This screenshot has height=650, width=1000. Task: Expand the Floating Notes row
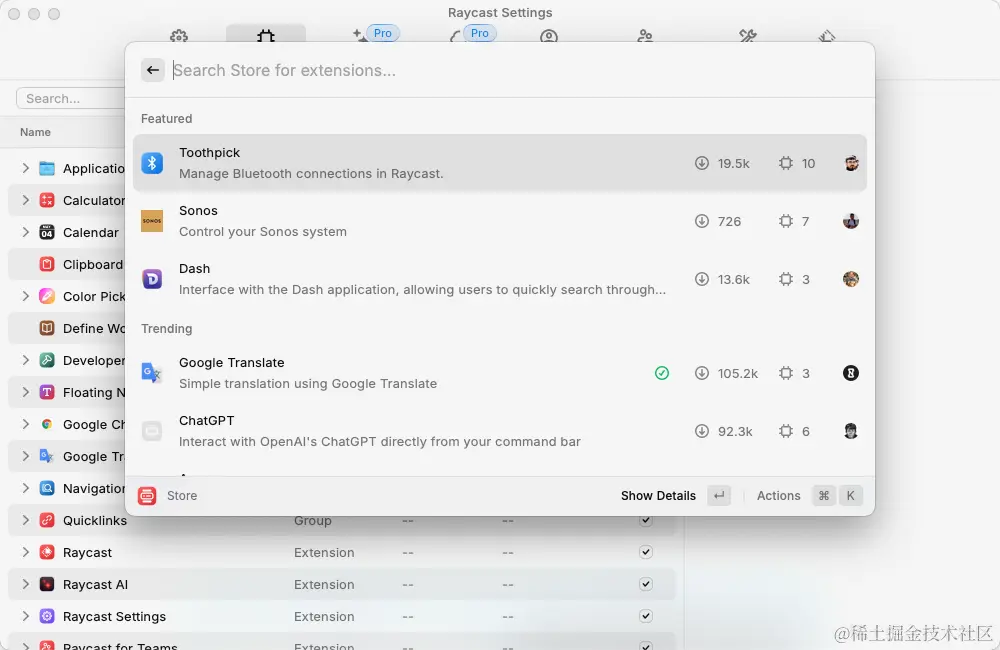pos(26,392)
